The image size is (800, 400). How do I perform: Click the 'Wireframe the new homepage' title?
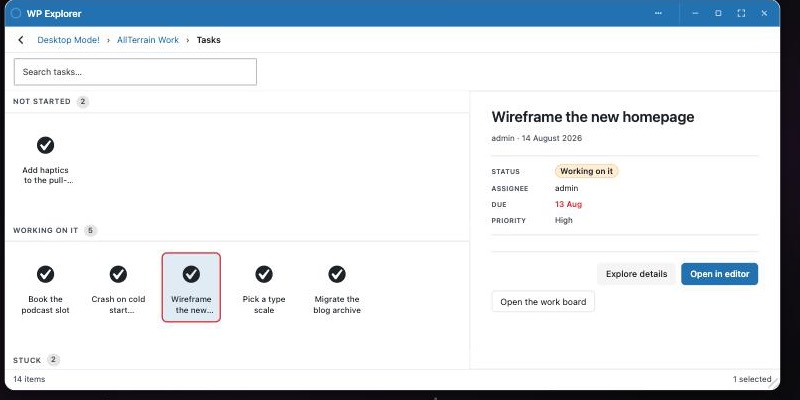point(593,117)
